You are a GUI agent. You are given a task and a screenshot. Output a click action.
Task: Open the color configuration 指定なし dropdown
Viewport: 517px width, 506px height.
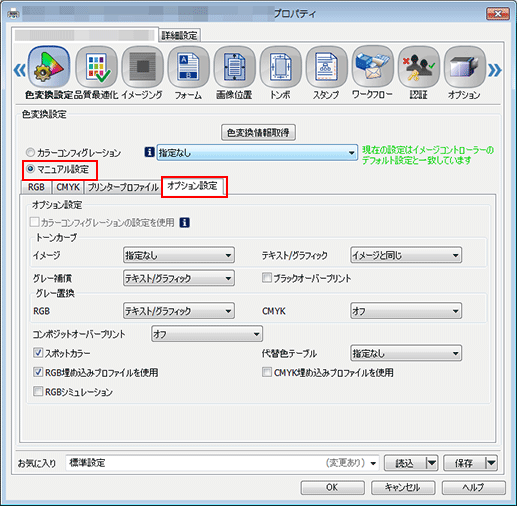[257, 153]
